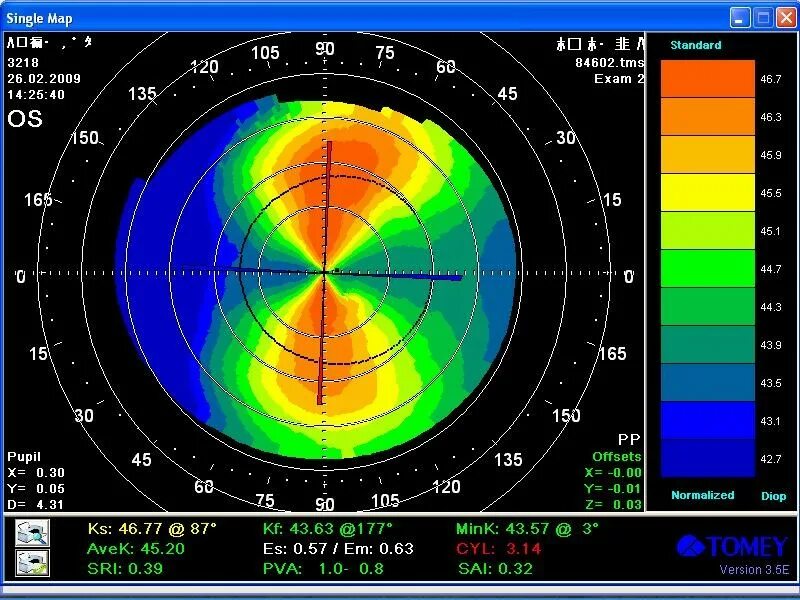Click the pupil X= 0.30 value
This screenshot has width=800, height=600.
(36, 473)
